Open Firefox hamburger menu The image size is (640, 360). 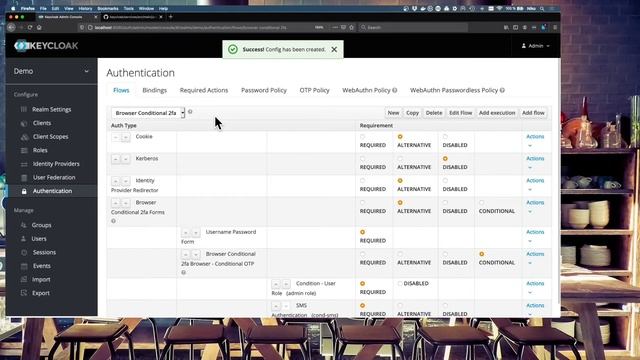tap(555, 27)
